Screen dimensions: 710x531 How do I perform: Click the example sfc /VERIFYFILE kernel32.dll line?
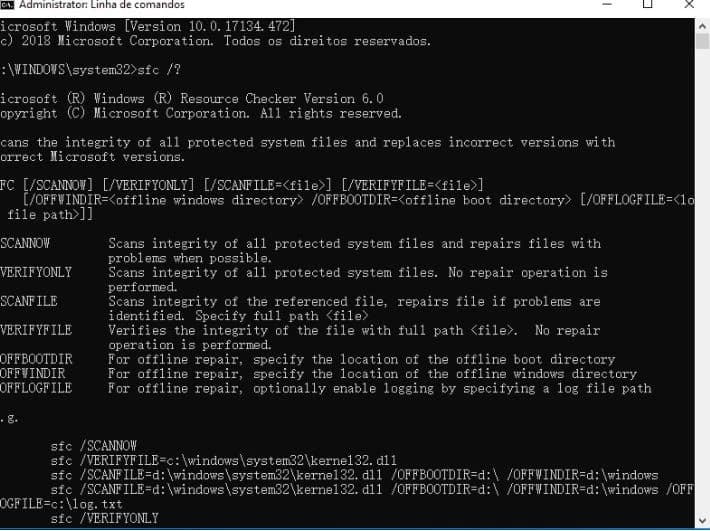tap(224, 460)
